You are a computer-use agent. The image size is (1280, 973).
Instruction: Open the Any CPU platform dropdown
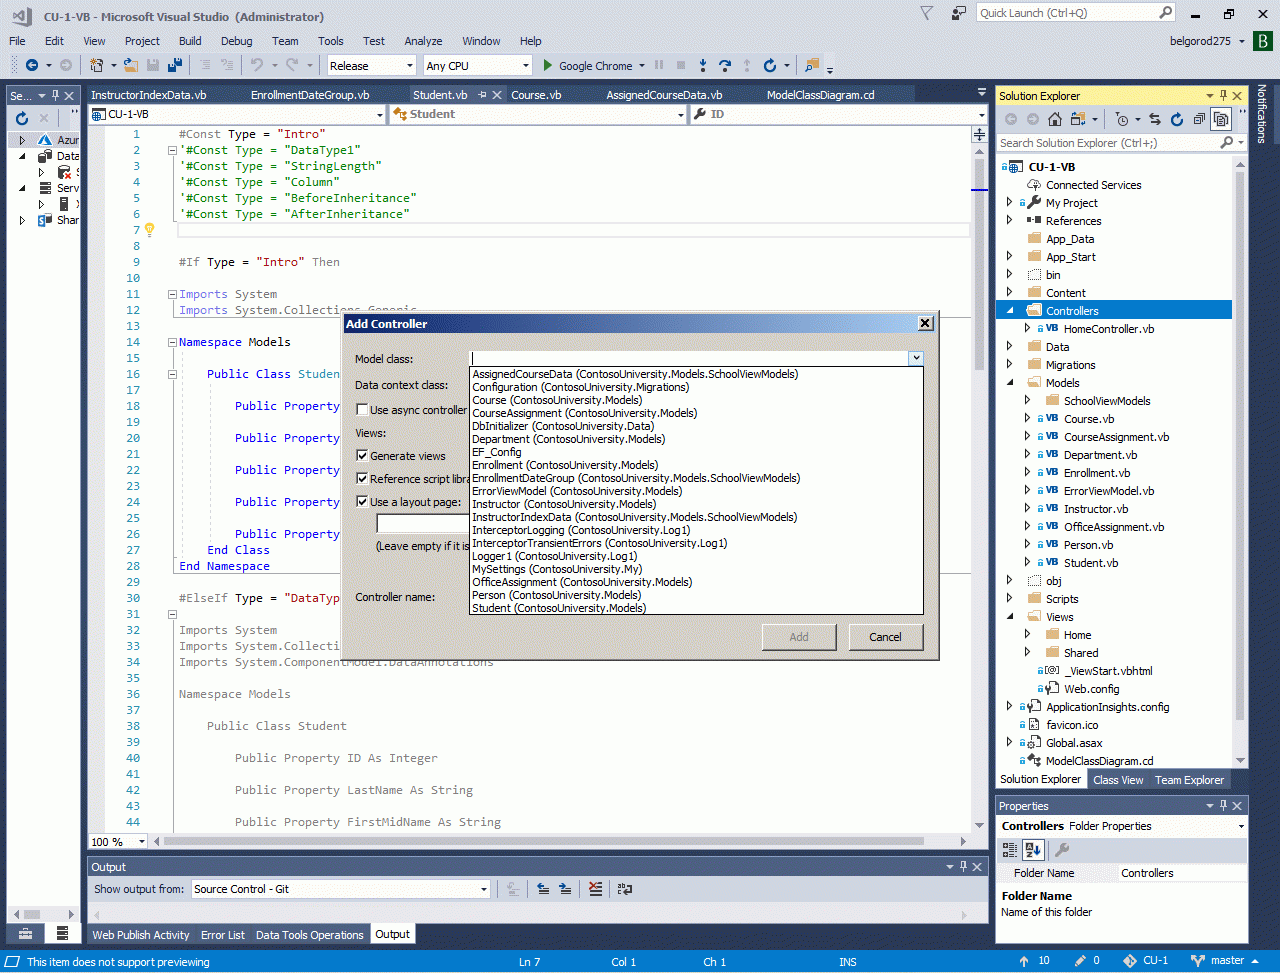click(478, 66)
